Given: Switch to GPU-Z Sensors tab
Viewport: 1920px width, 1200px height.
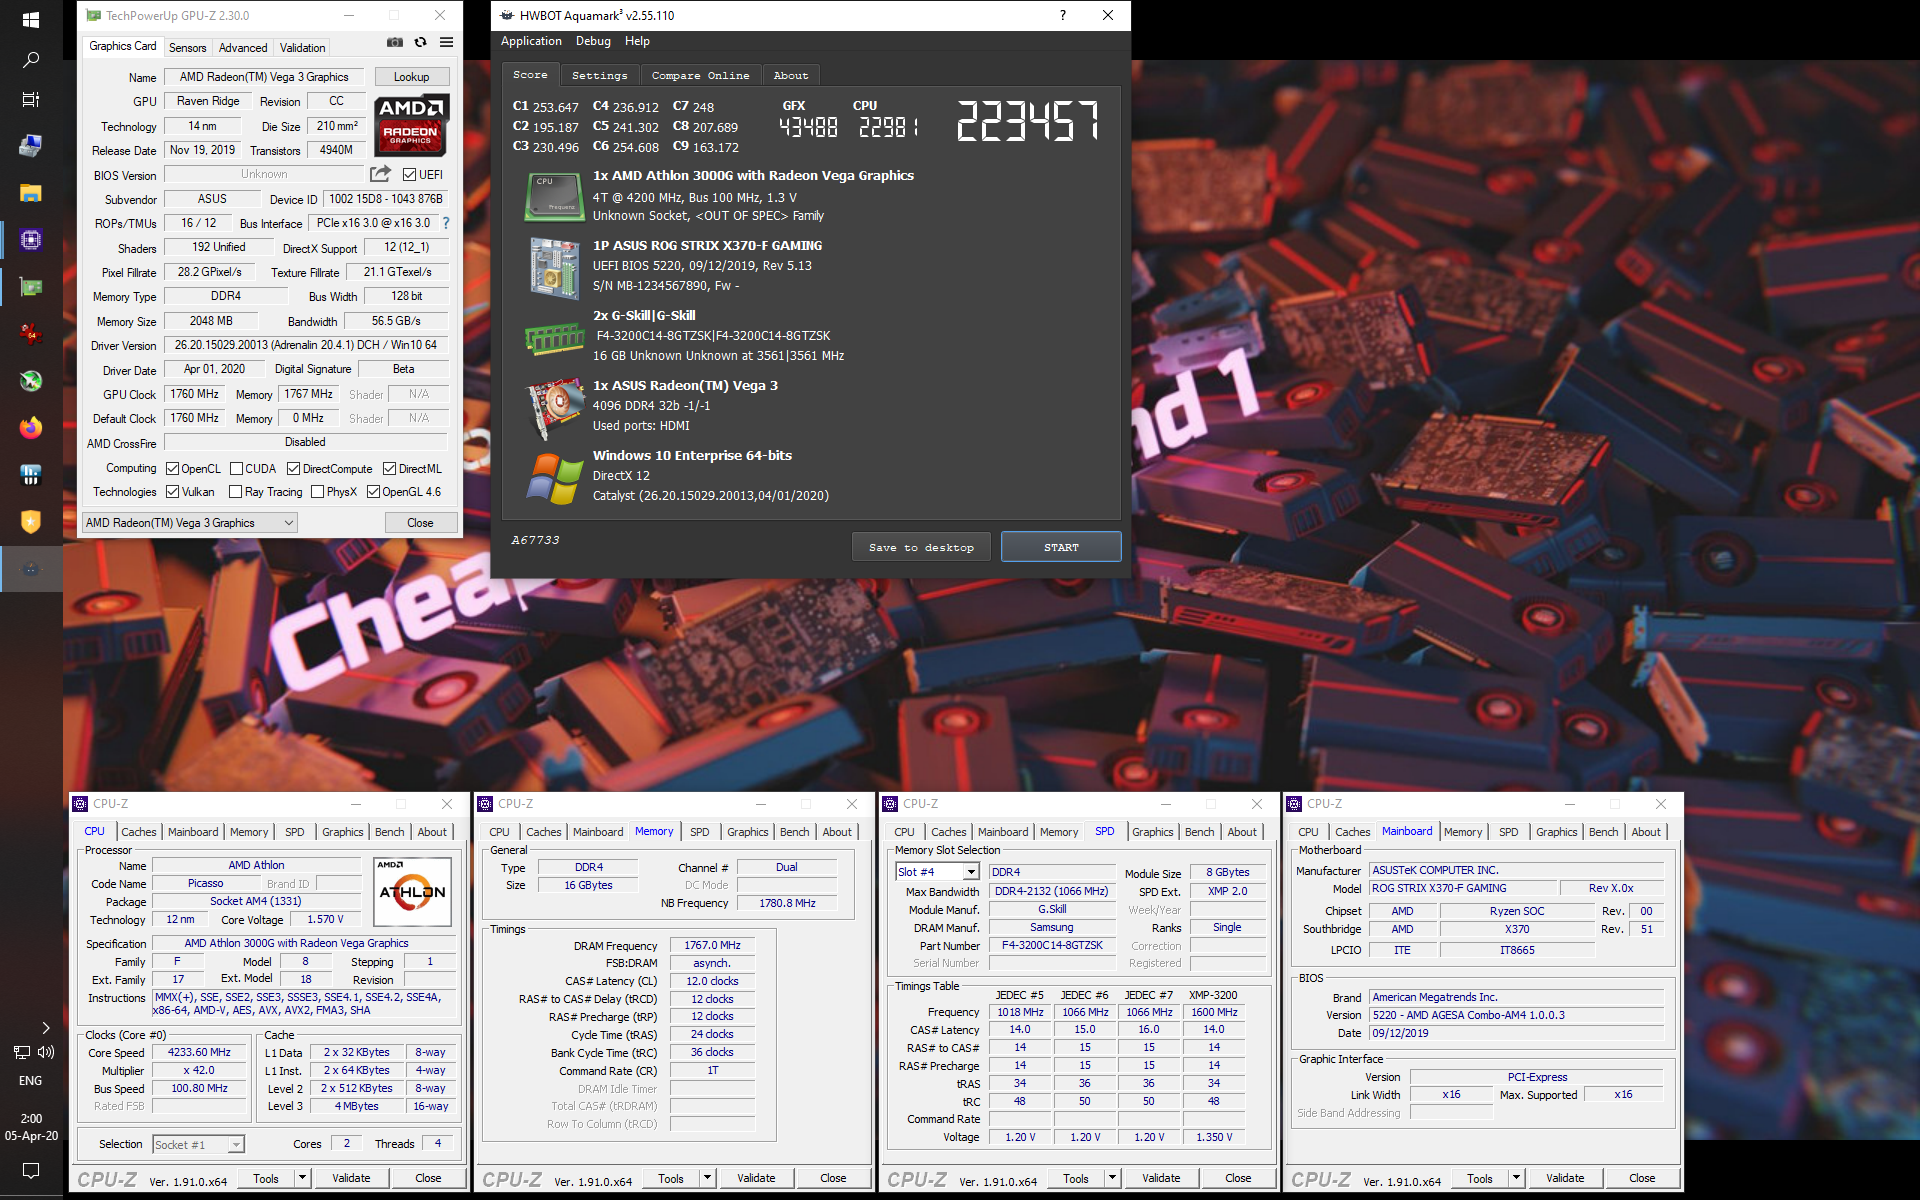Looking at the screenshot, I should tap(187, 48).
